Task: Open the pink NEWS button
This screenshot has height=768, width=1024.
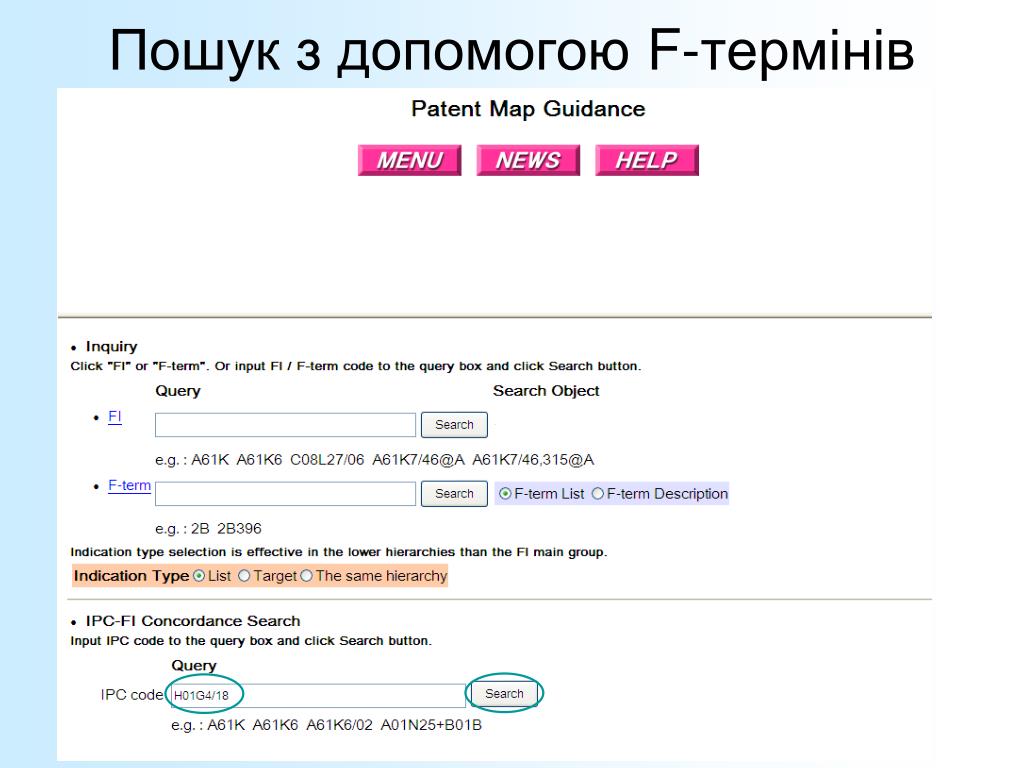Action: point(528,160)
